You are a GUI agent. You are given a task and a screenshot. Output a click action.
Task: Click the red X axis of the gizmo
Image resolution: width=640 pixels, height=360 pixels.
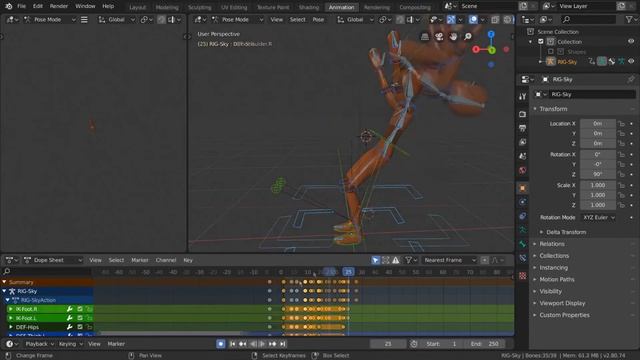click(x=476, y=50)
